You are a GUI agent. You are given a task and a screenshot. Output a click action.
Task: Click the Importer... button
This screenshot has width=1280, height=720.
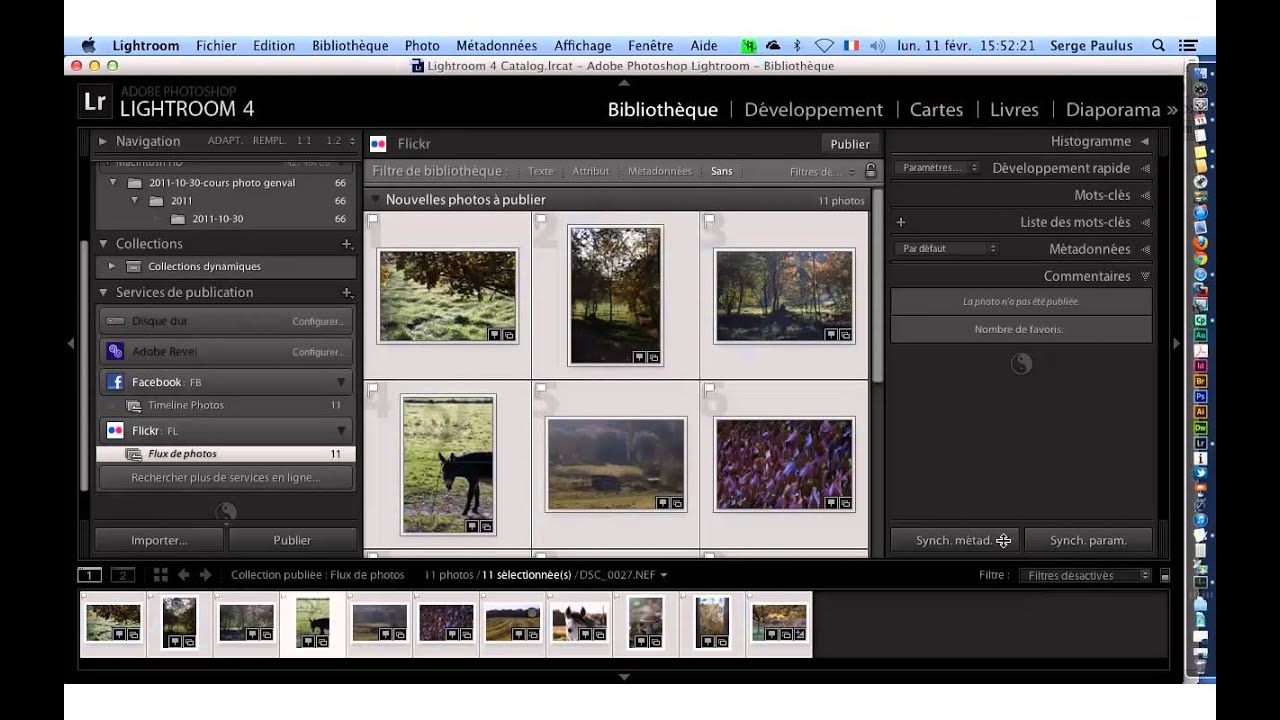tap(159, 541)
